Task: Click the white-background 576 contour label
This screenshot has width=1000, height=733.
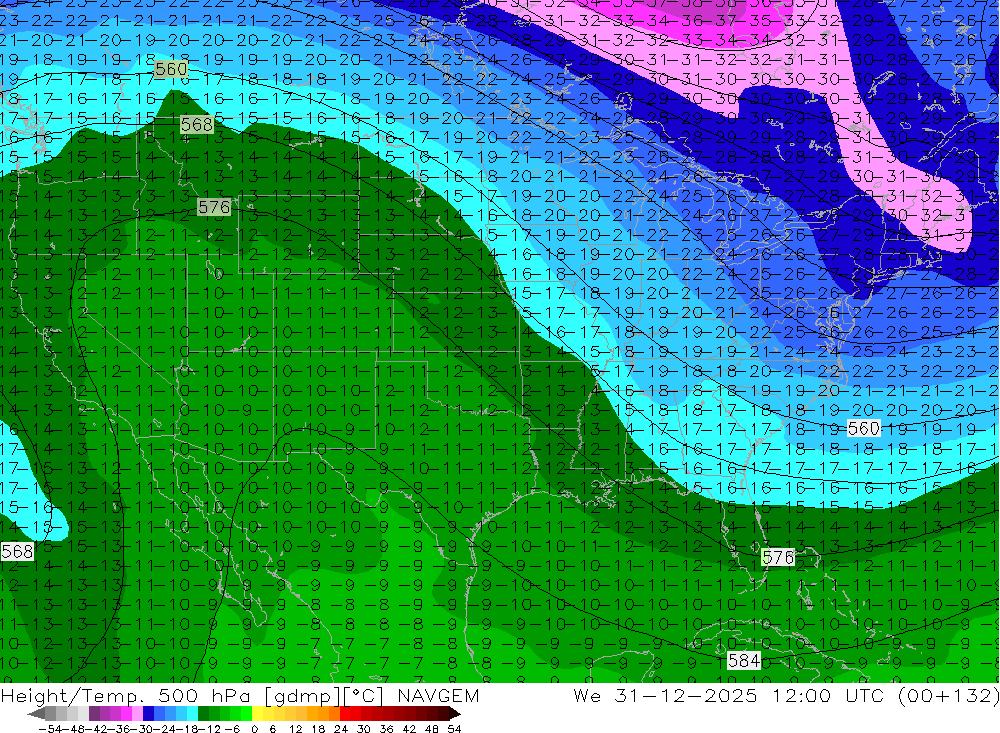Action: coord(778,558)
